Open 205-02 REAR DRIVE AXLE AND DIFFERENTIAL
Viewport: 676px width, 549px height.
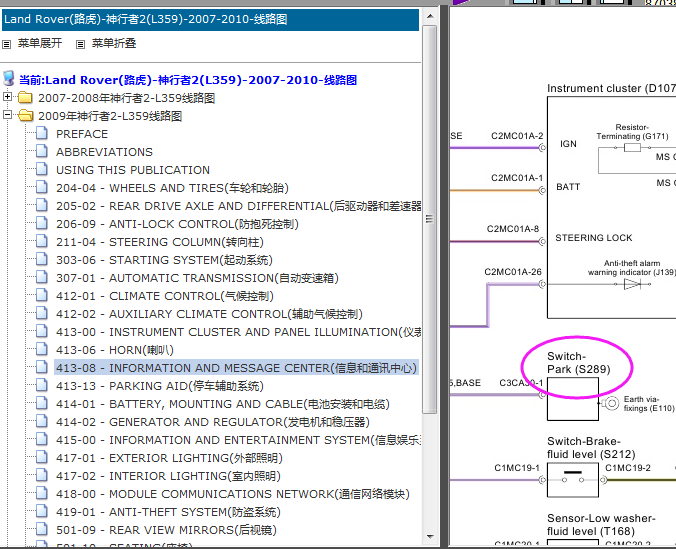tap(238, 206)
